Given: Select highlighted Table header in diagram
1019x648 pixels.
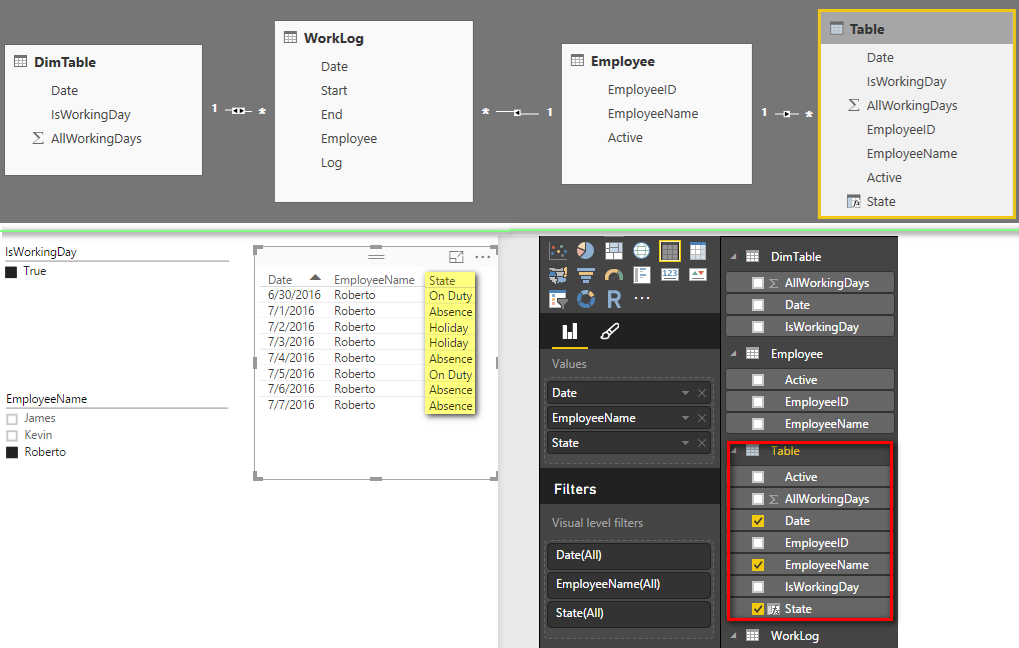Looking at the screenshot, I should coord(916,29).
